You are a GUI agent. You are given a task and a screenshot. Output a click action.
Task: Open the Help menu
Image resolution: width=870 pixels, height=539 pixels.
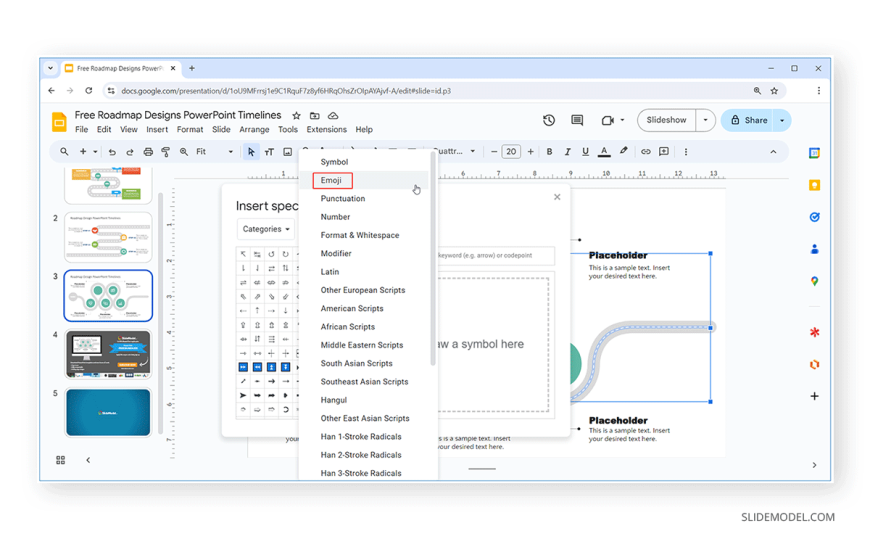[364, 129]
